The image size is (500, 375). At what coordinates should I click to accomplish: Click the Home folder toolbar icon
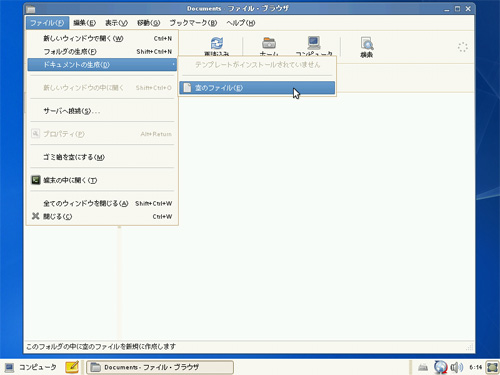click(269, 43)
